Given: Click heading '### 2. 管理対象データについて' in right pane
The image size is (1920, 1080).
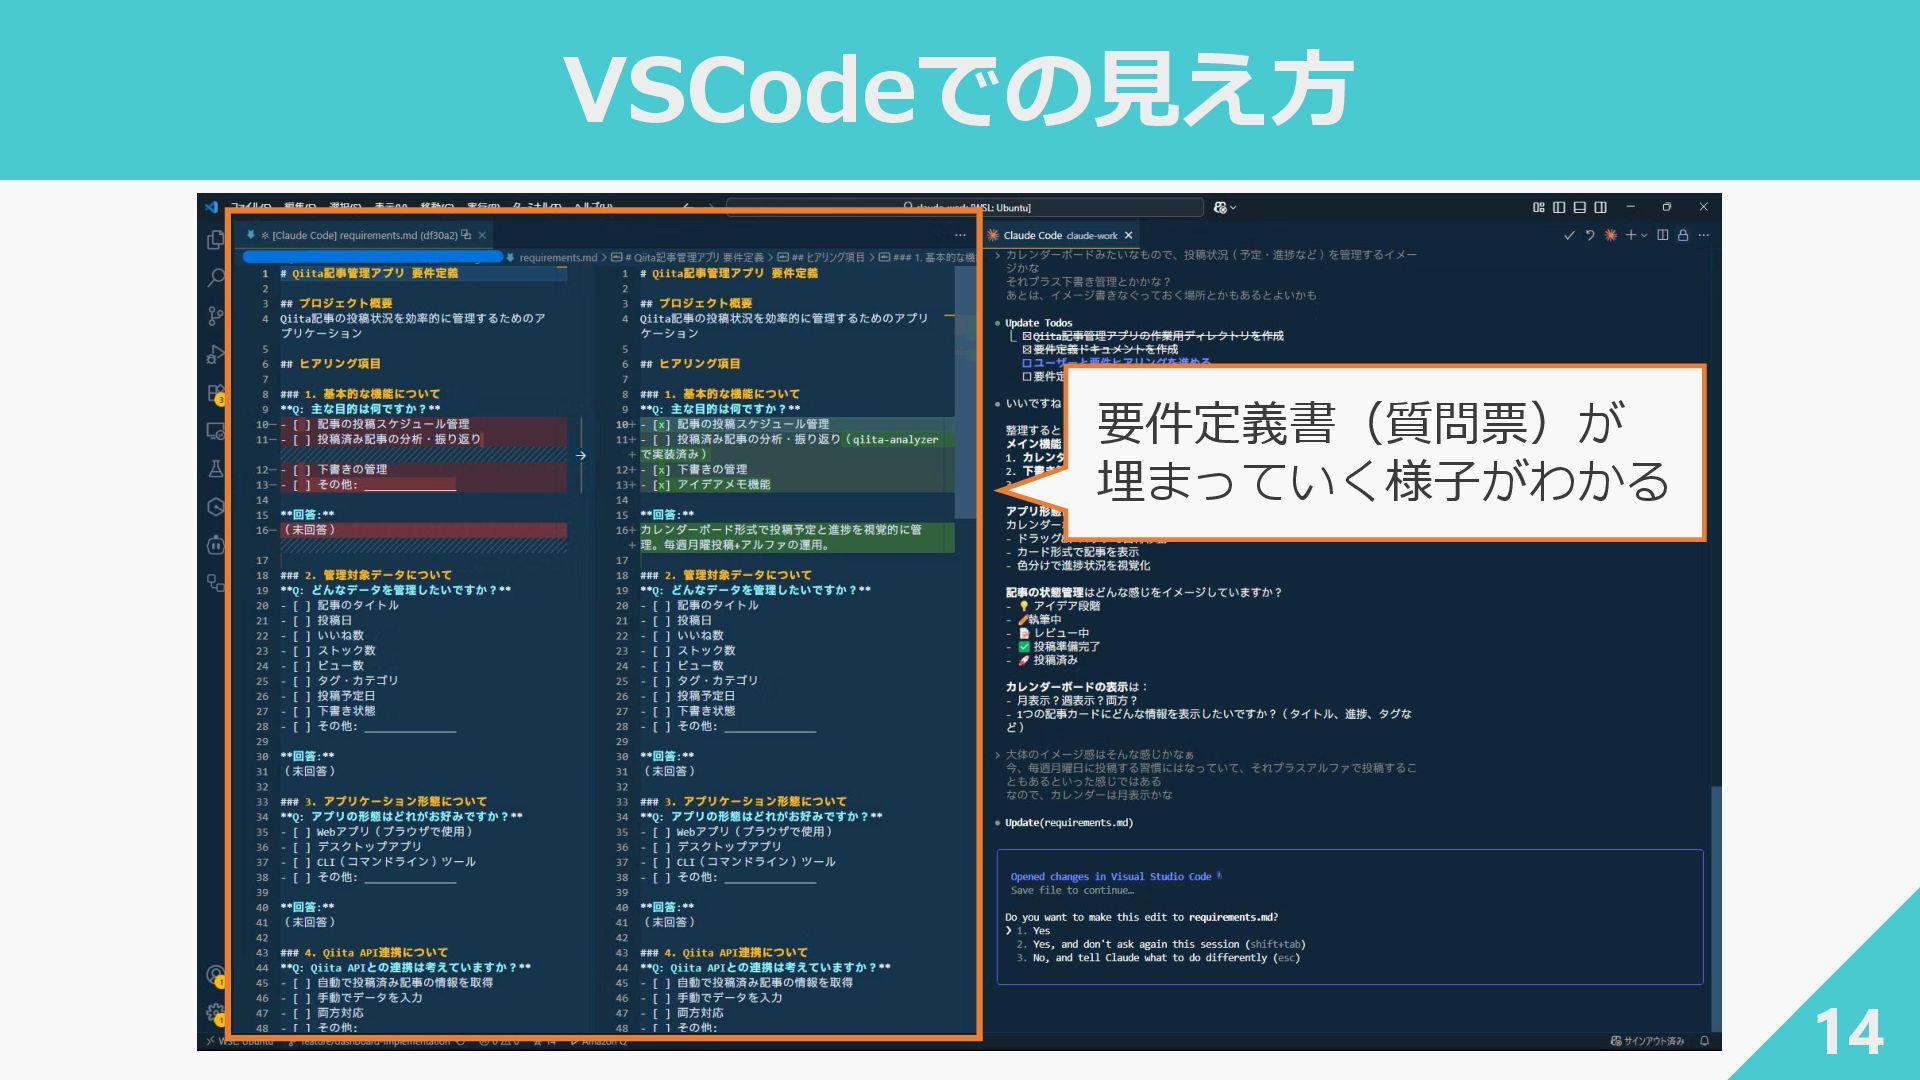Looking at the screenshot, I should click(x=726, y=575).
